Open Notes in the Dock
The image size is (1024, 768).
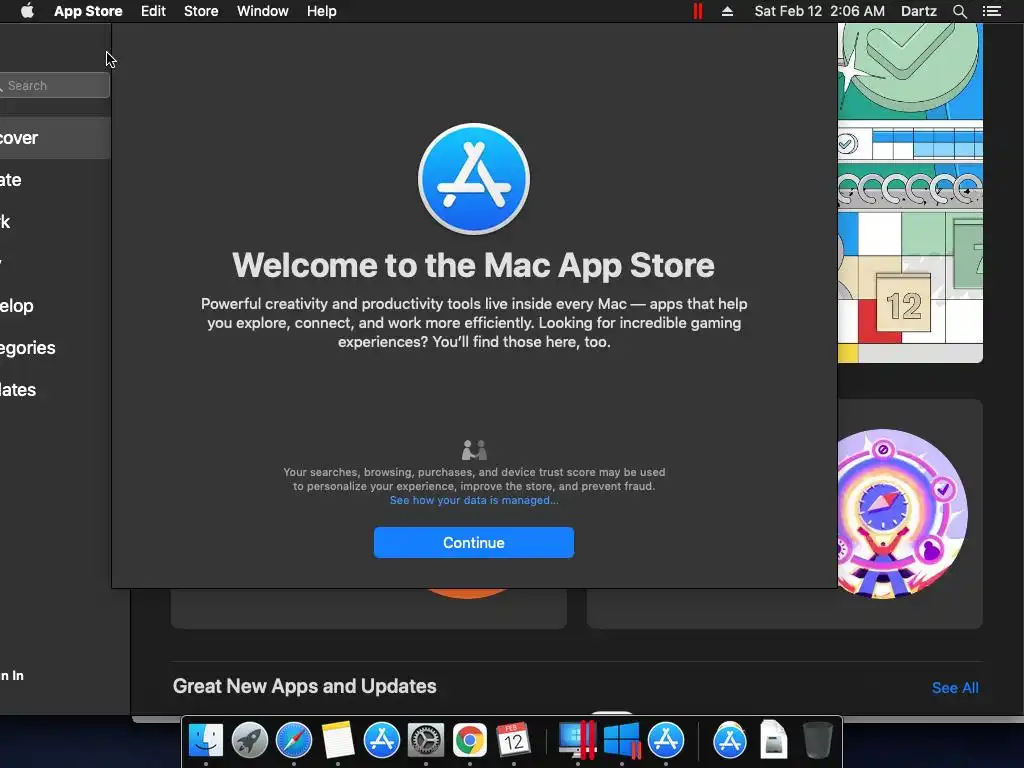(338, 741)
